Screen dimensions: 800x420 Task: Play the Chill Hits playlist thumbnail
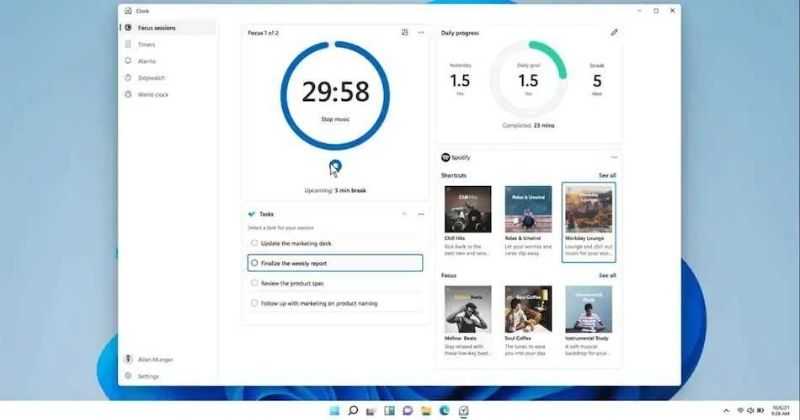click(468, 209)
